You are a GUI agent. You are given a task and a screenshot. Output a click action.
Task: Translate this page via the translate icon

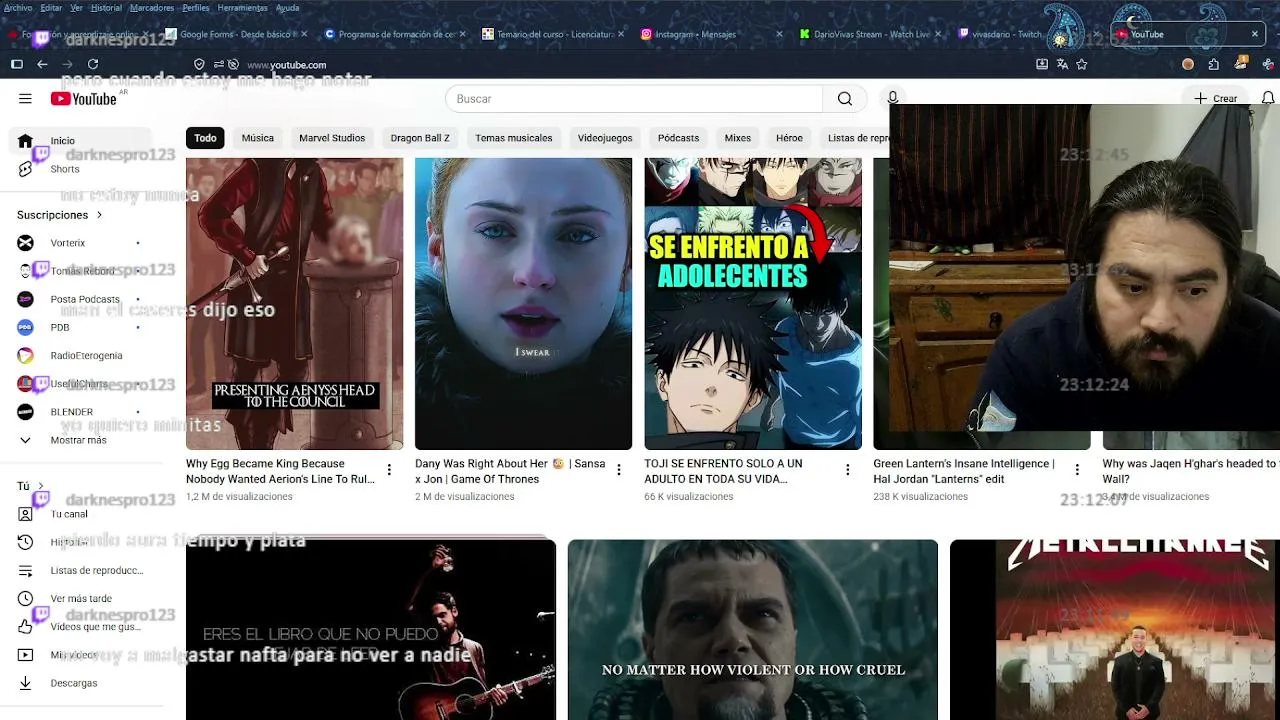click(1062, 64)
